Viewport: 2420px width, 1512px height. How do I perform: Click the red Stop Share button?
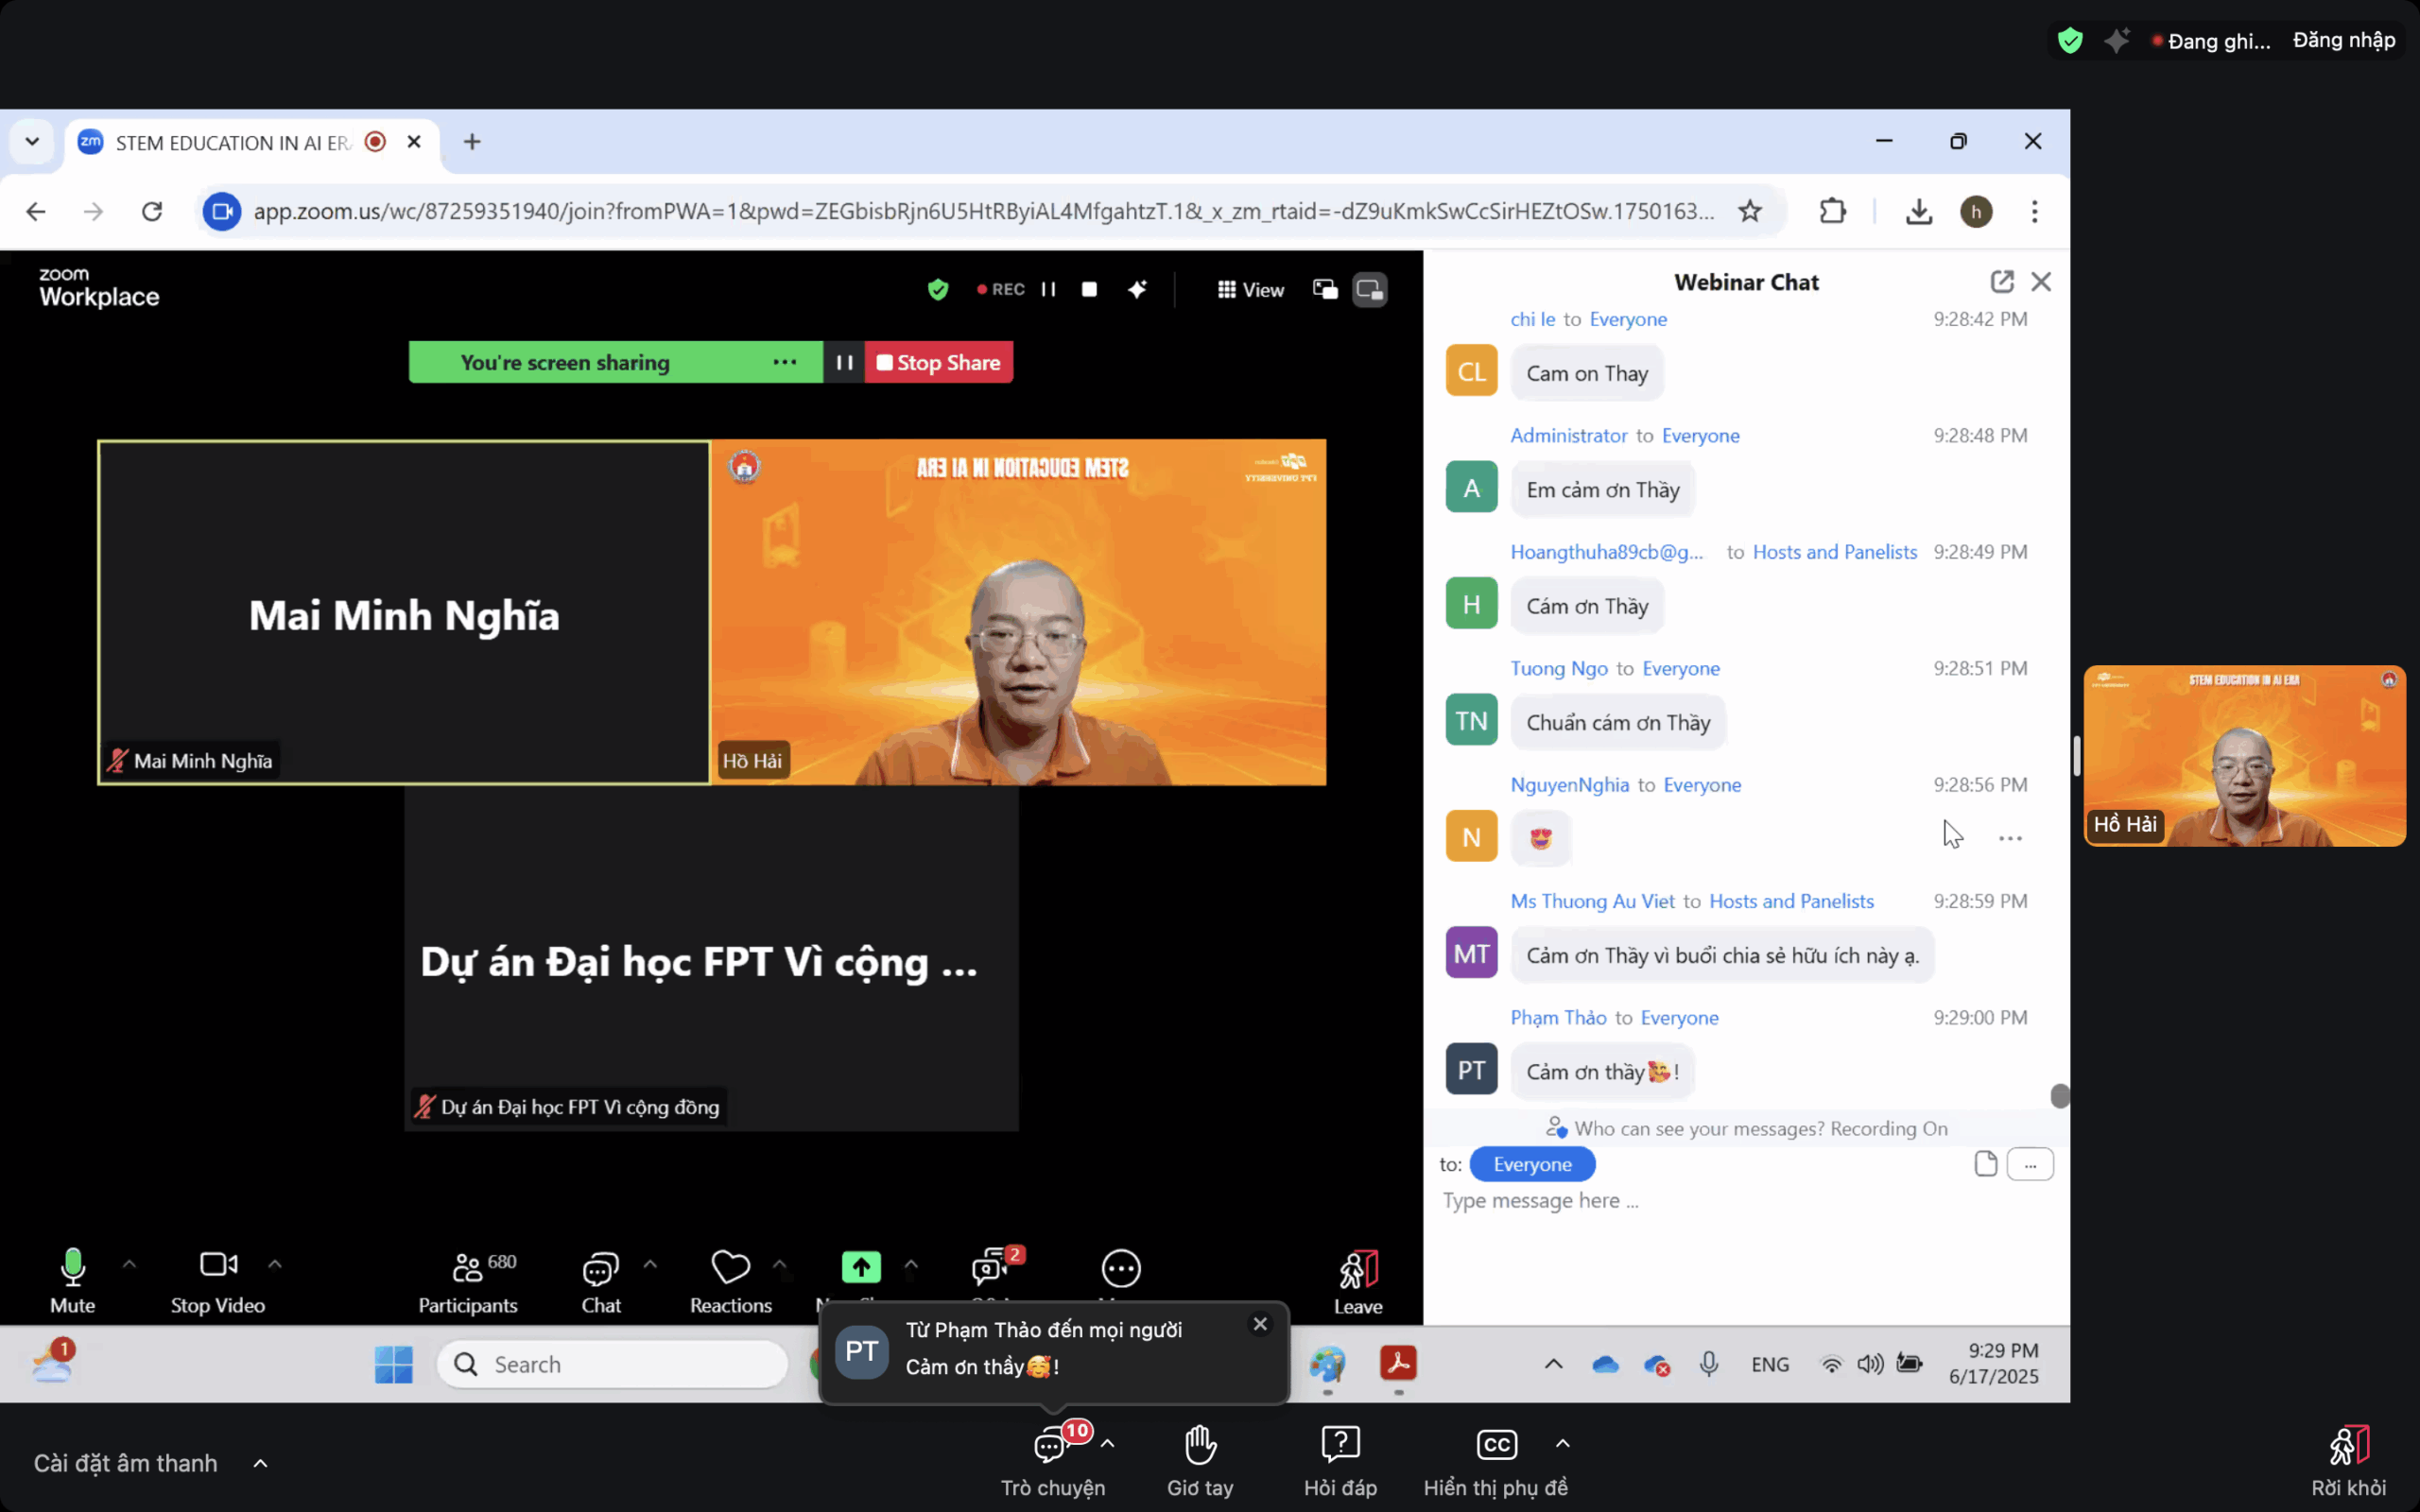pos(938,363)
